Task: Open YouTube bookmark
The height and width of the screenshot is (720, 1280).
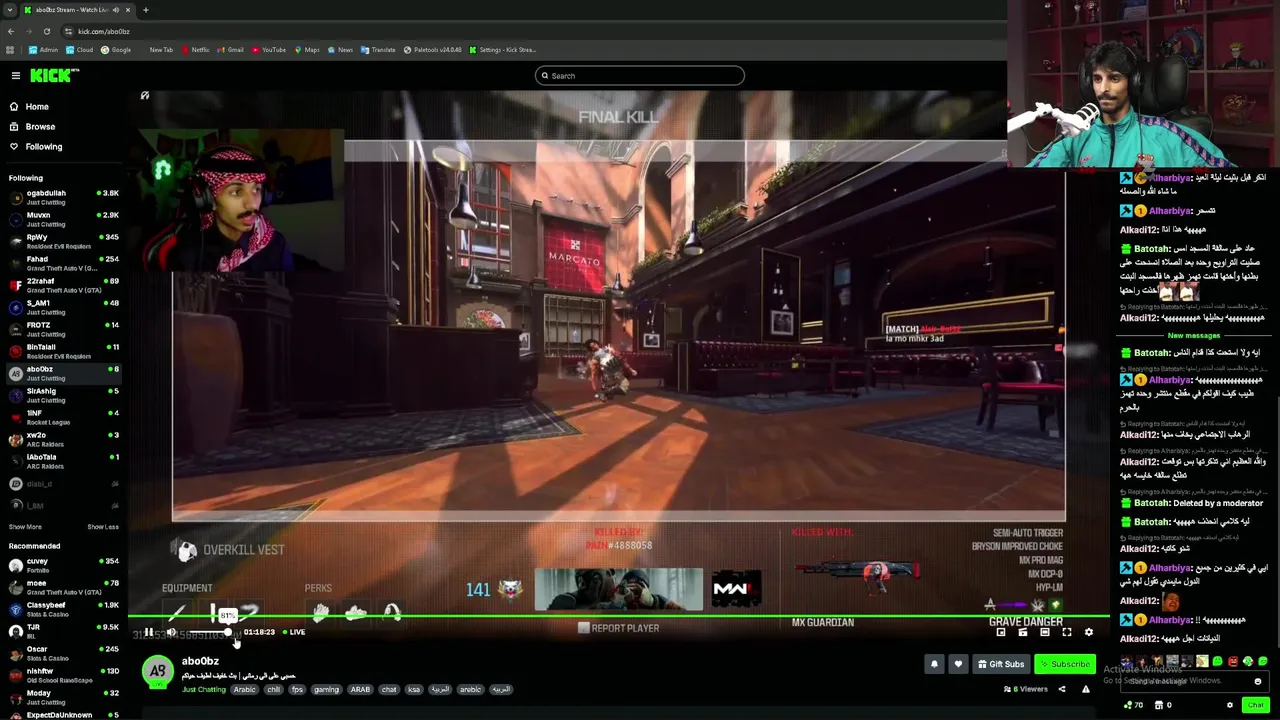Action: pos(269,49)
